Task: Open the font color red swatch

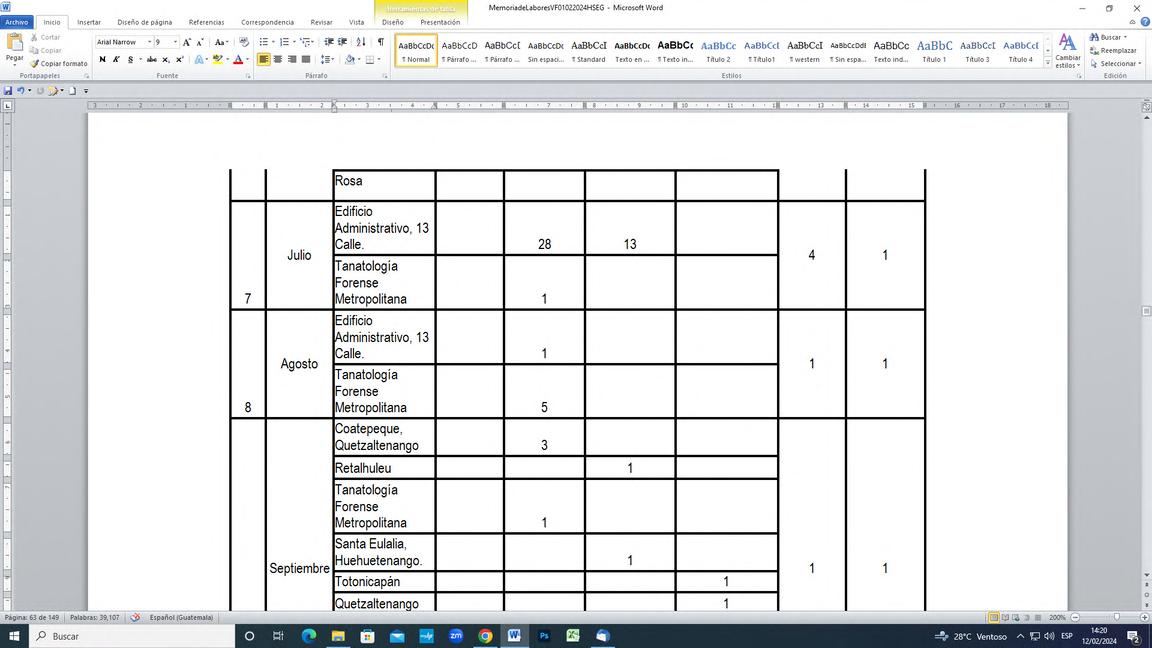Action: (x=238, y=60)
